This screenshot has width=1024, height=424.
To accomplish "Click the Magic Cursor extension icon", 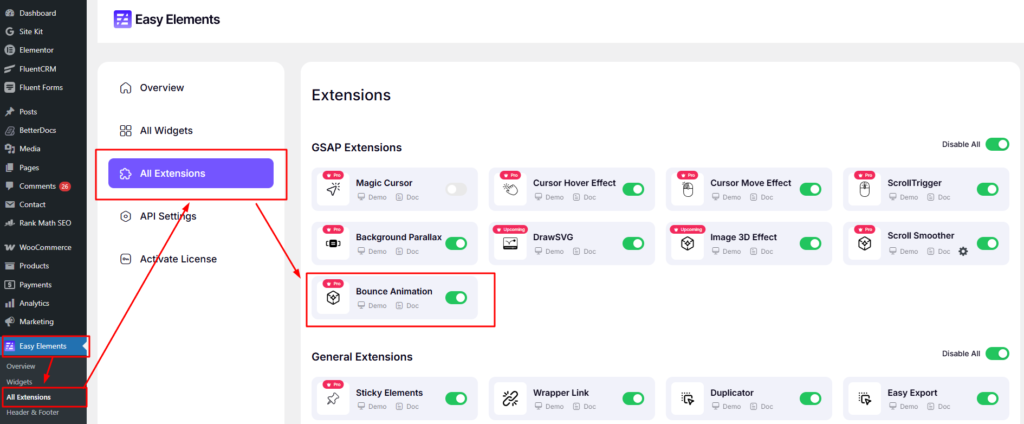I will coord(332,189).
